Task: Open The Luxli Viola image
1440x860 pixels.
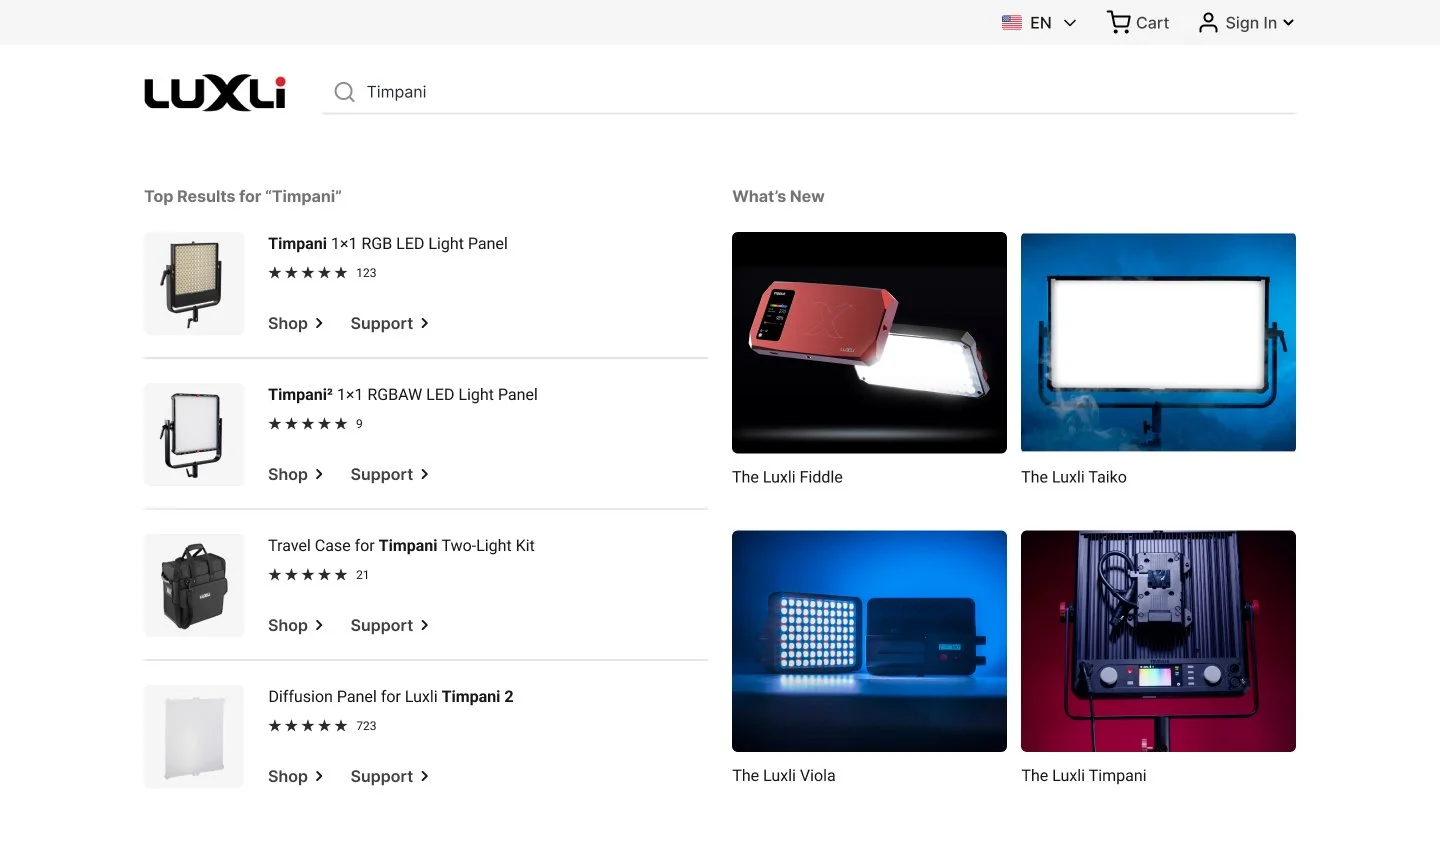Action: pos(869,641)
